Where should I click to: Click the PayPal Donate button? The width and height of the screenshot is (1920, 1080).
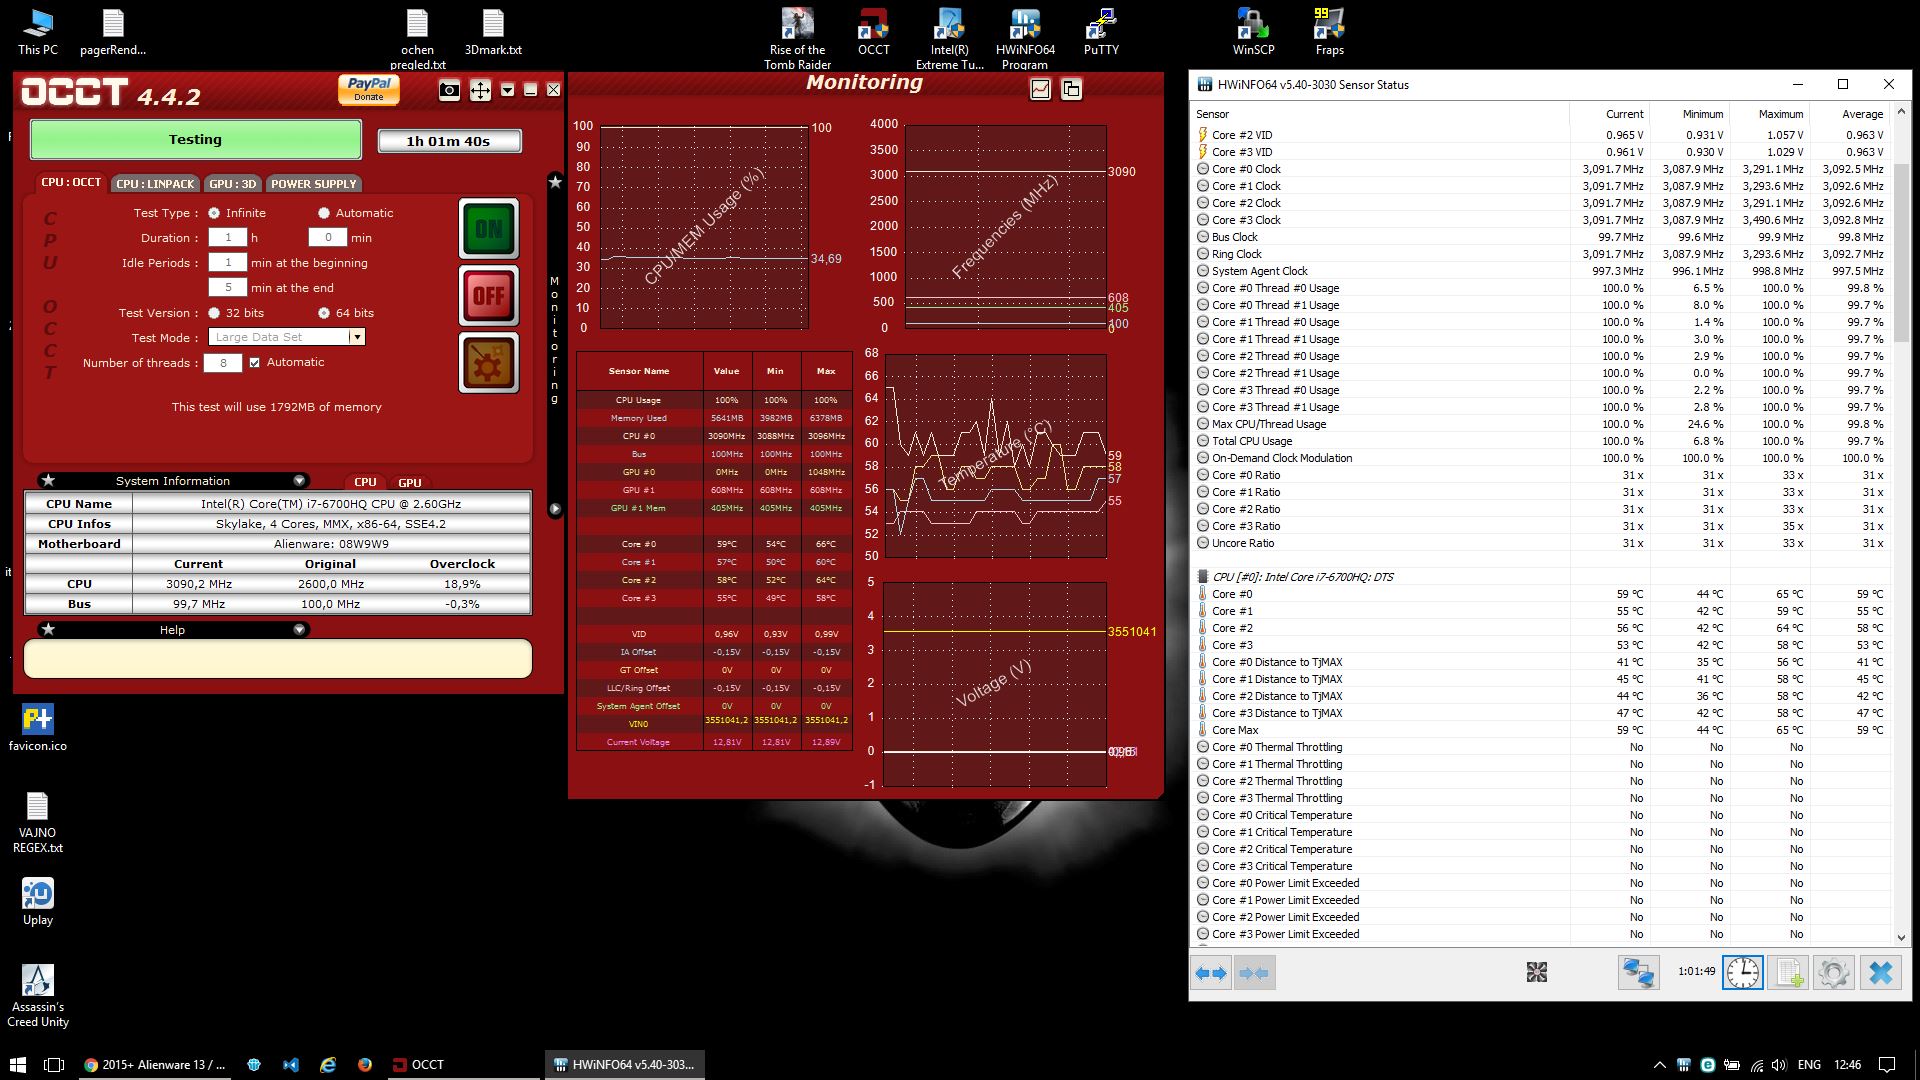pos(369,89)
